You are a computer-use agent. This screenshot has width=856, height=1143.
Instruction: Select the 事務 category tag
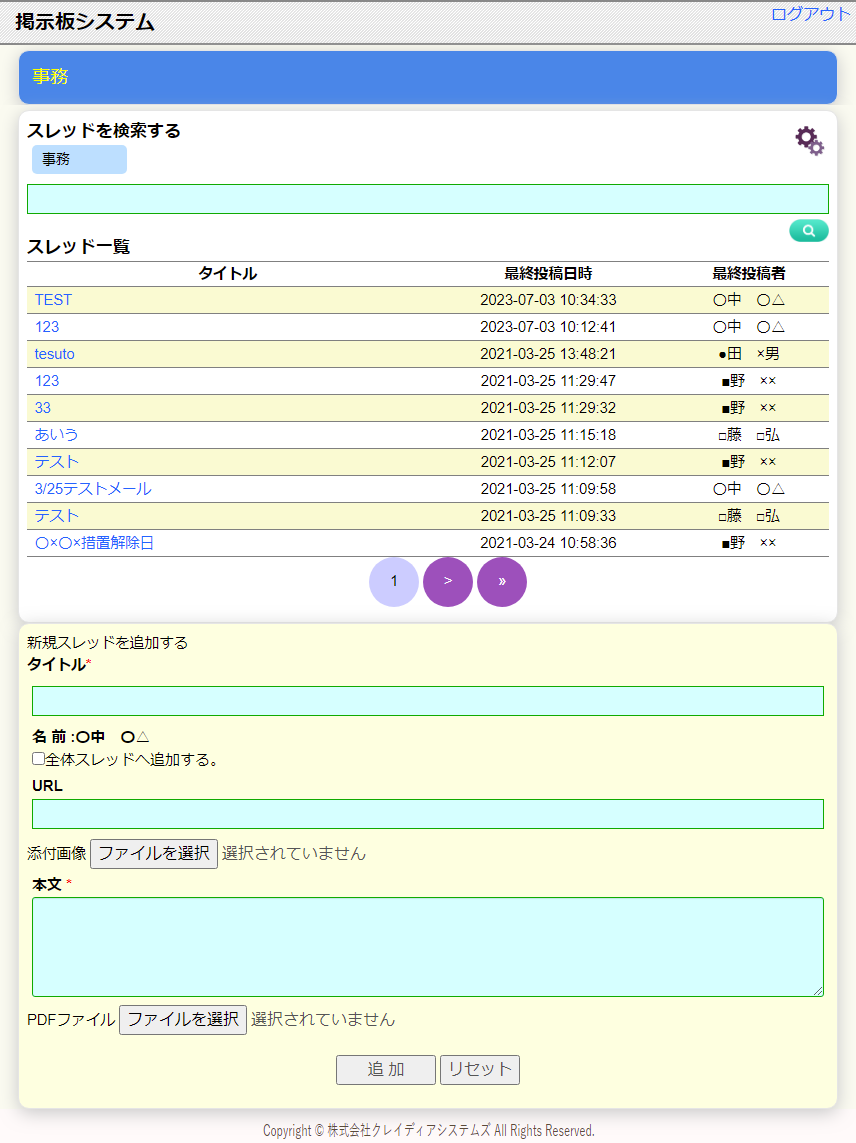coord(79,159)
